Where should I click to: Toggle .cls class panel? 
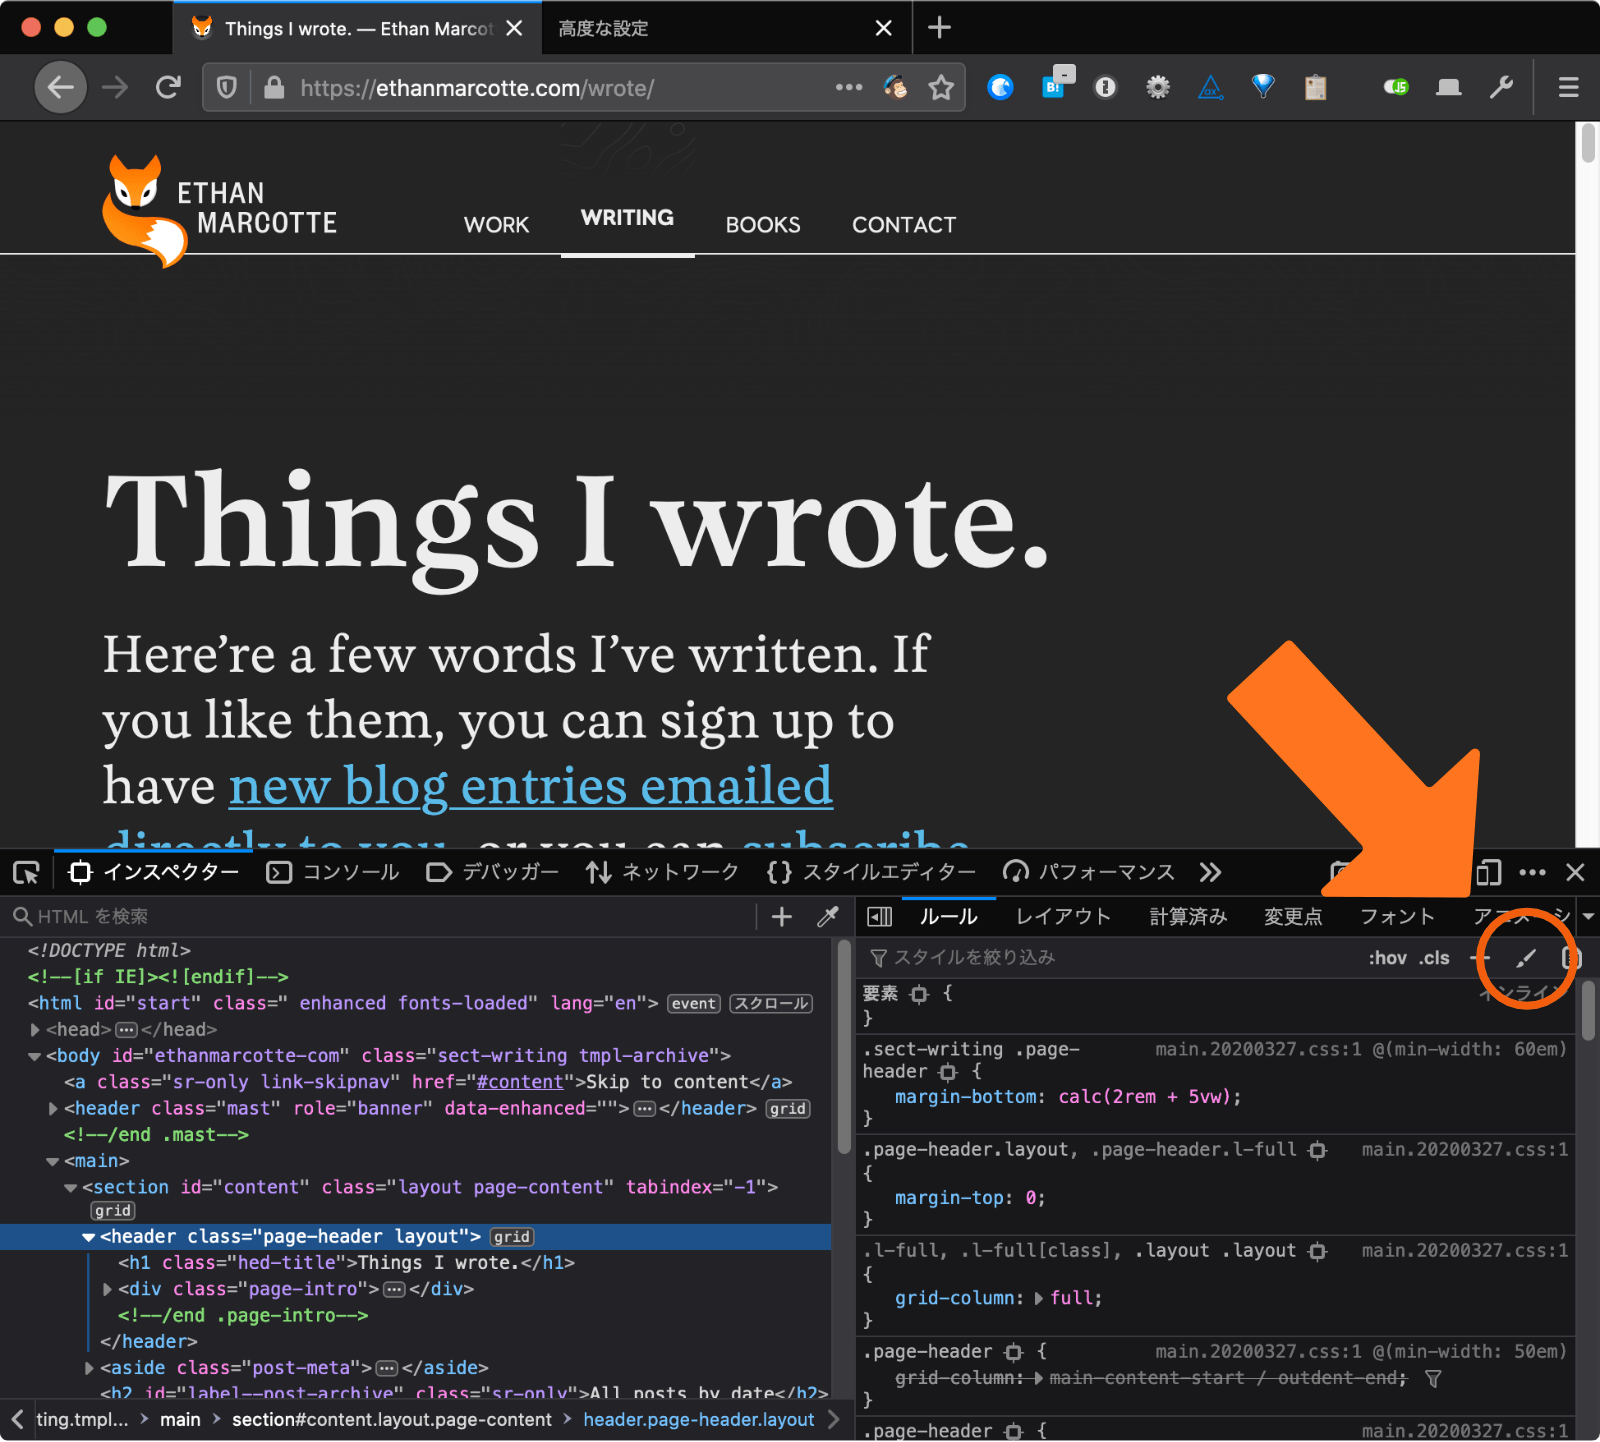[x=1434, y=958]
